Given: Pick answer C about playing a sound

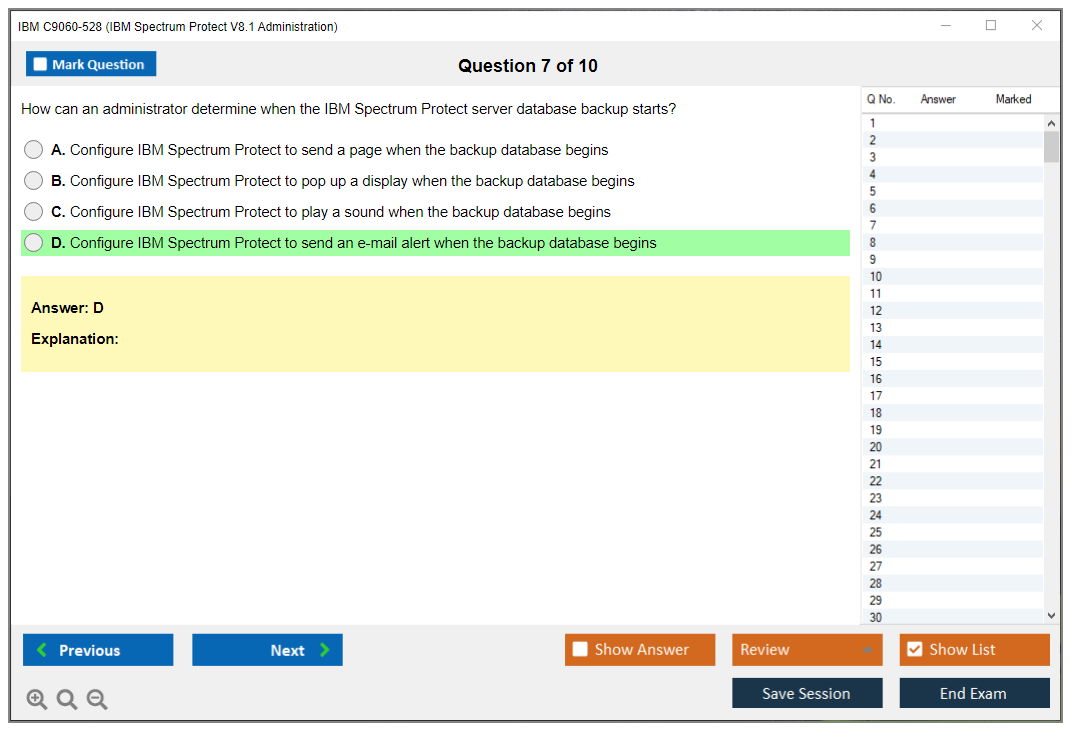Looking at the screenshot, I should 34,212.
